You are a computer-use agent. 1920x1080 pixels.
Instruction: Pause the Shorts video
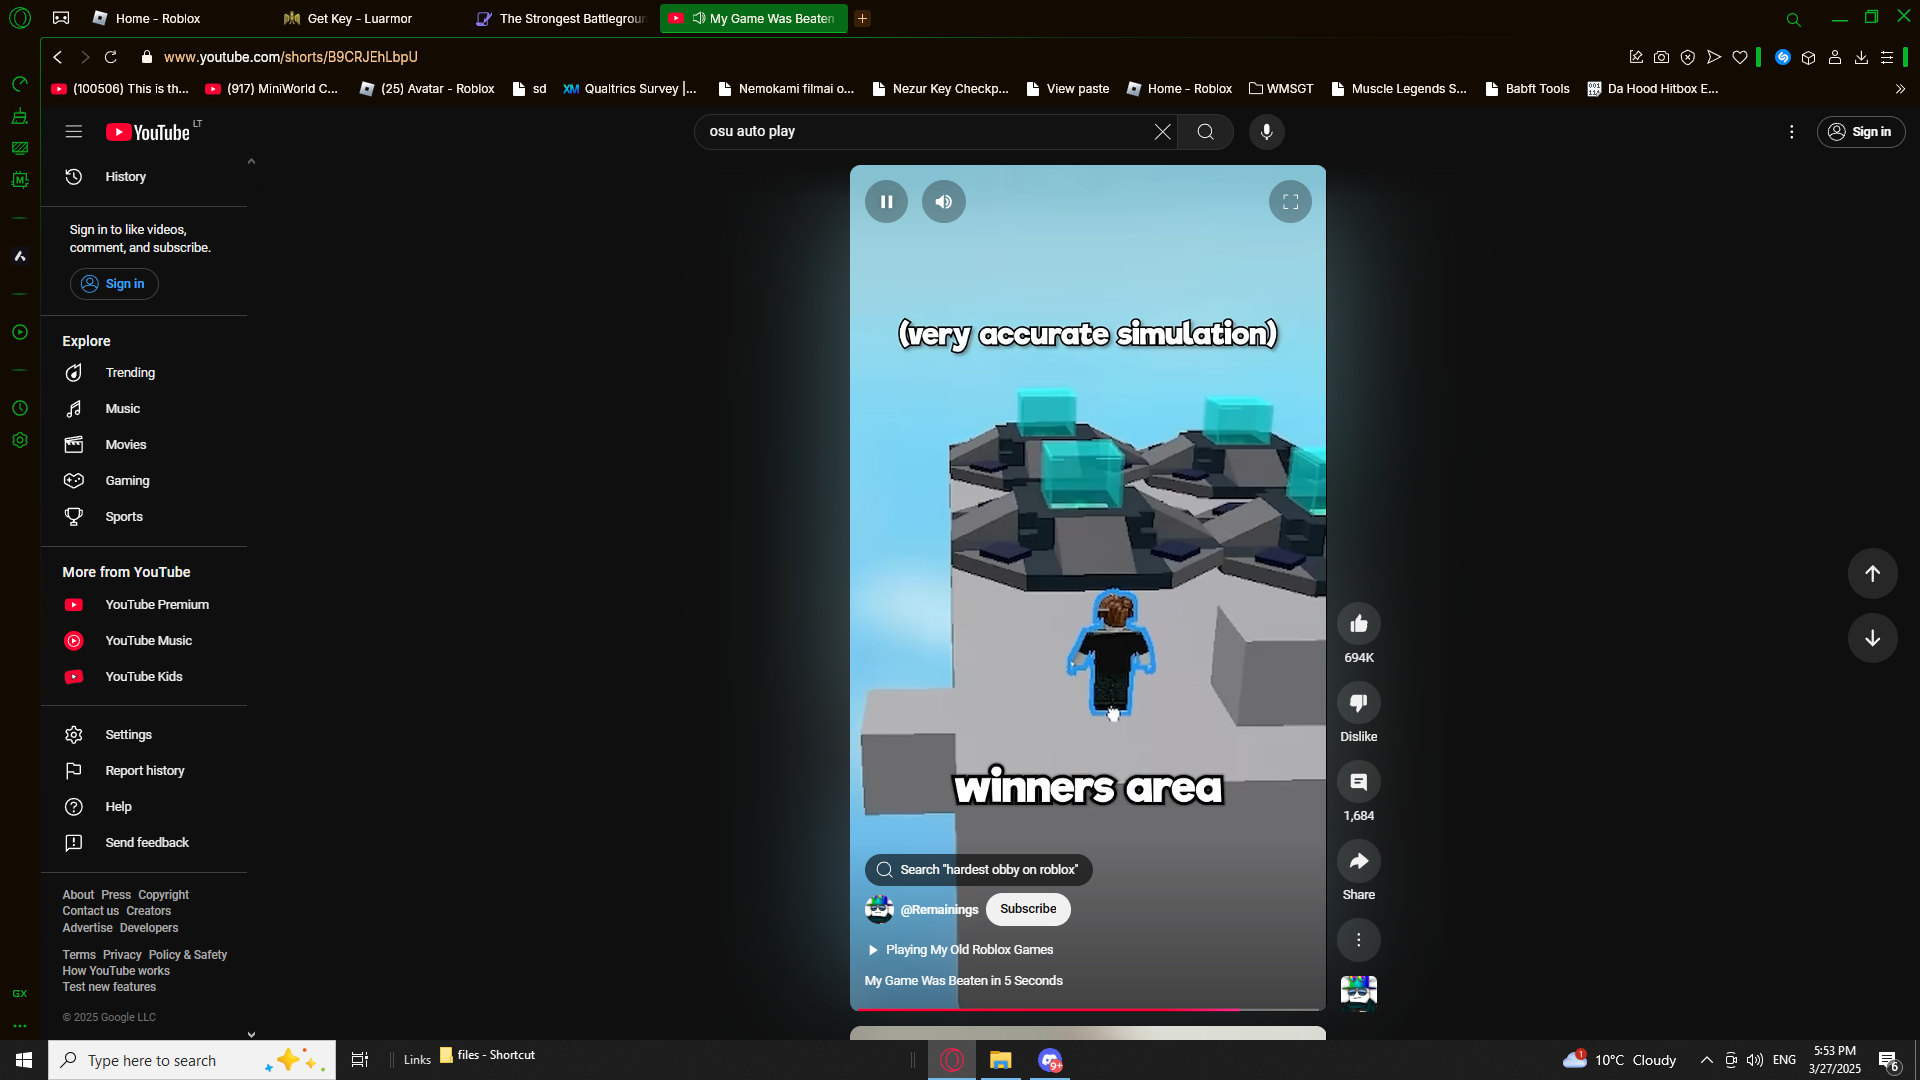click(x=886, y=202)
